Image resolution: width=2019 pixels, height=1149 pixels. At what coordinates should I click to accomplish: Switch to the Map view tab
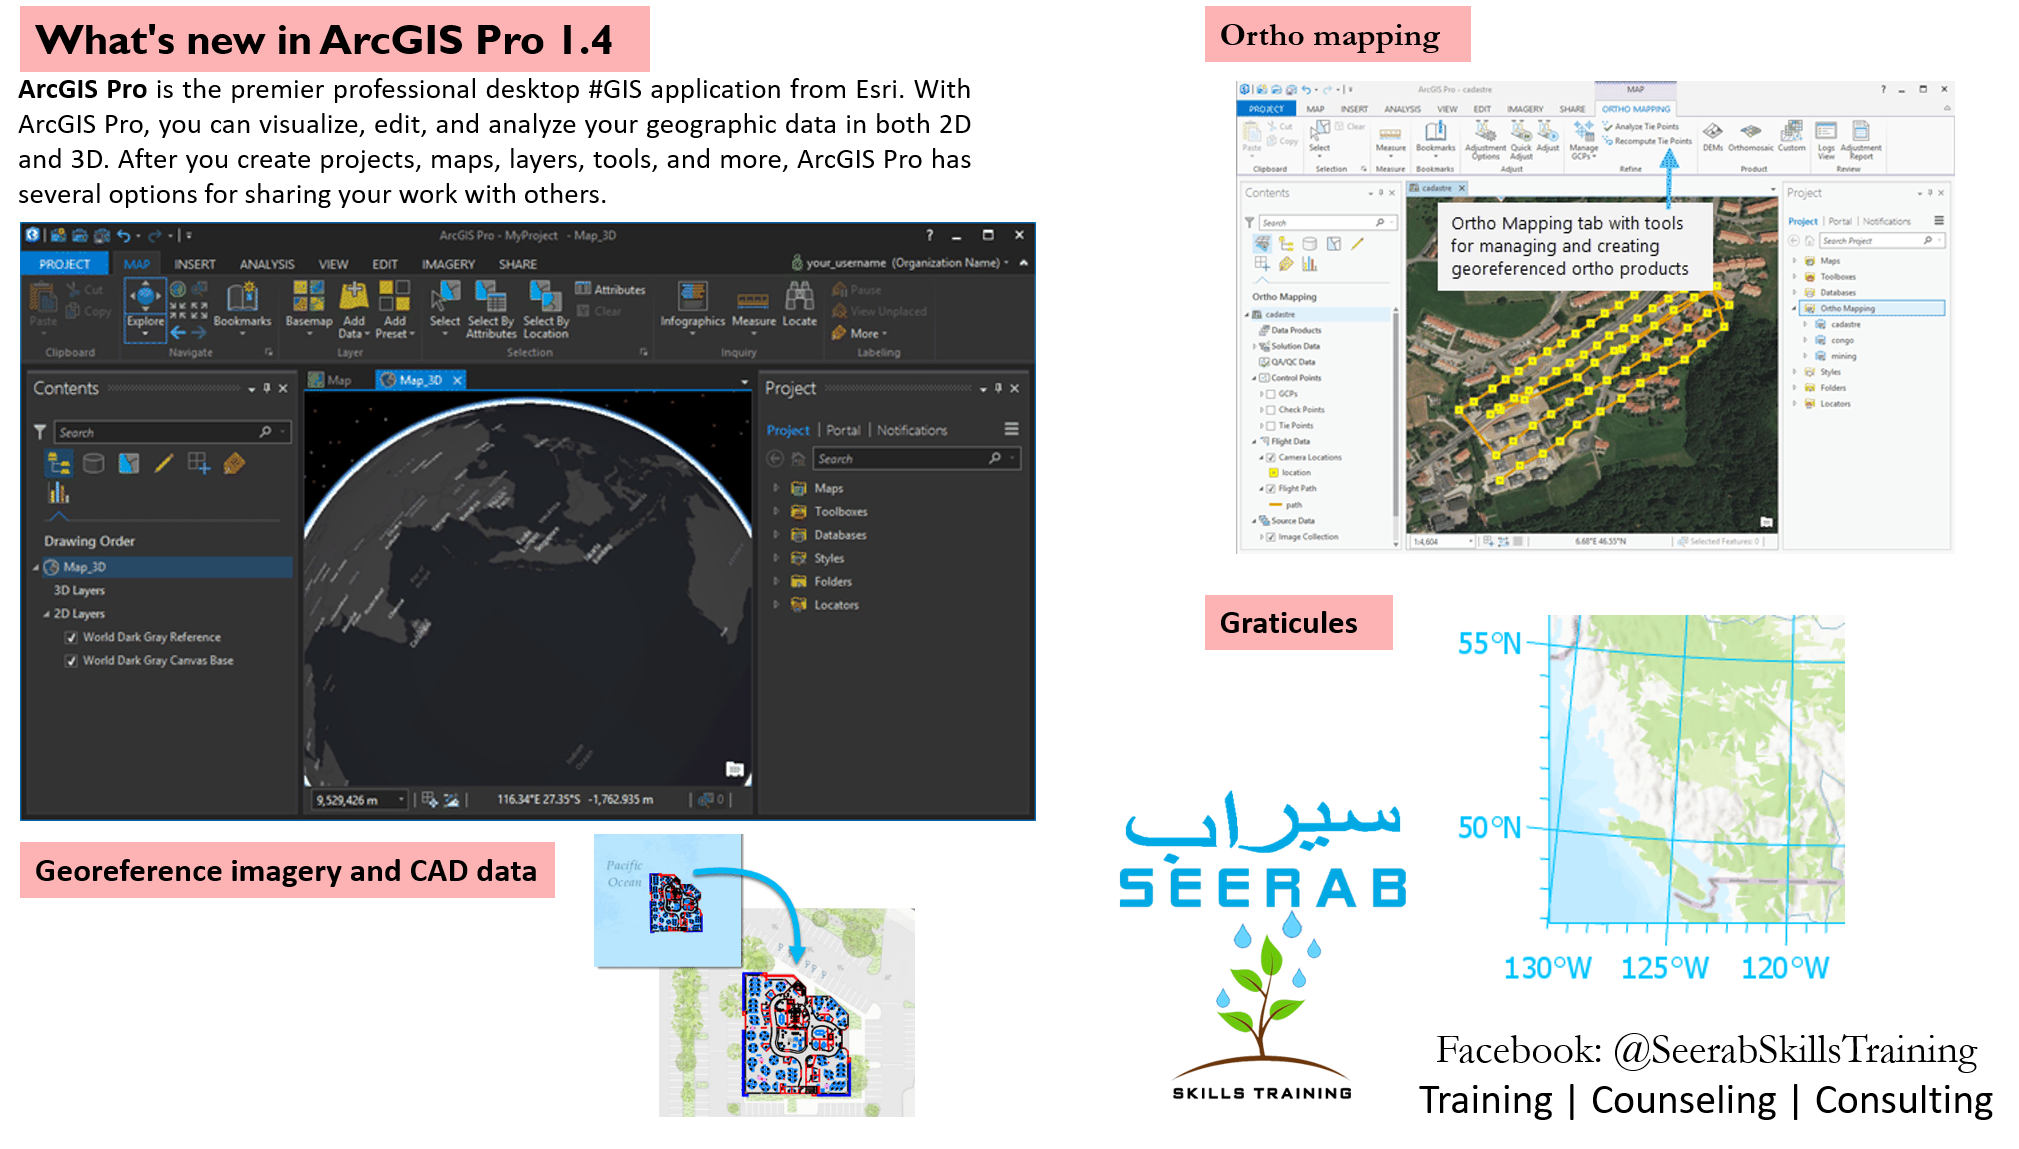tap(331, 380)
